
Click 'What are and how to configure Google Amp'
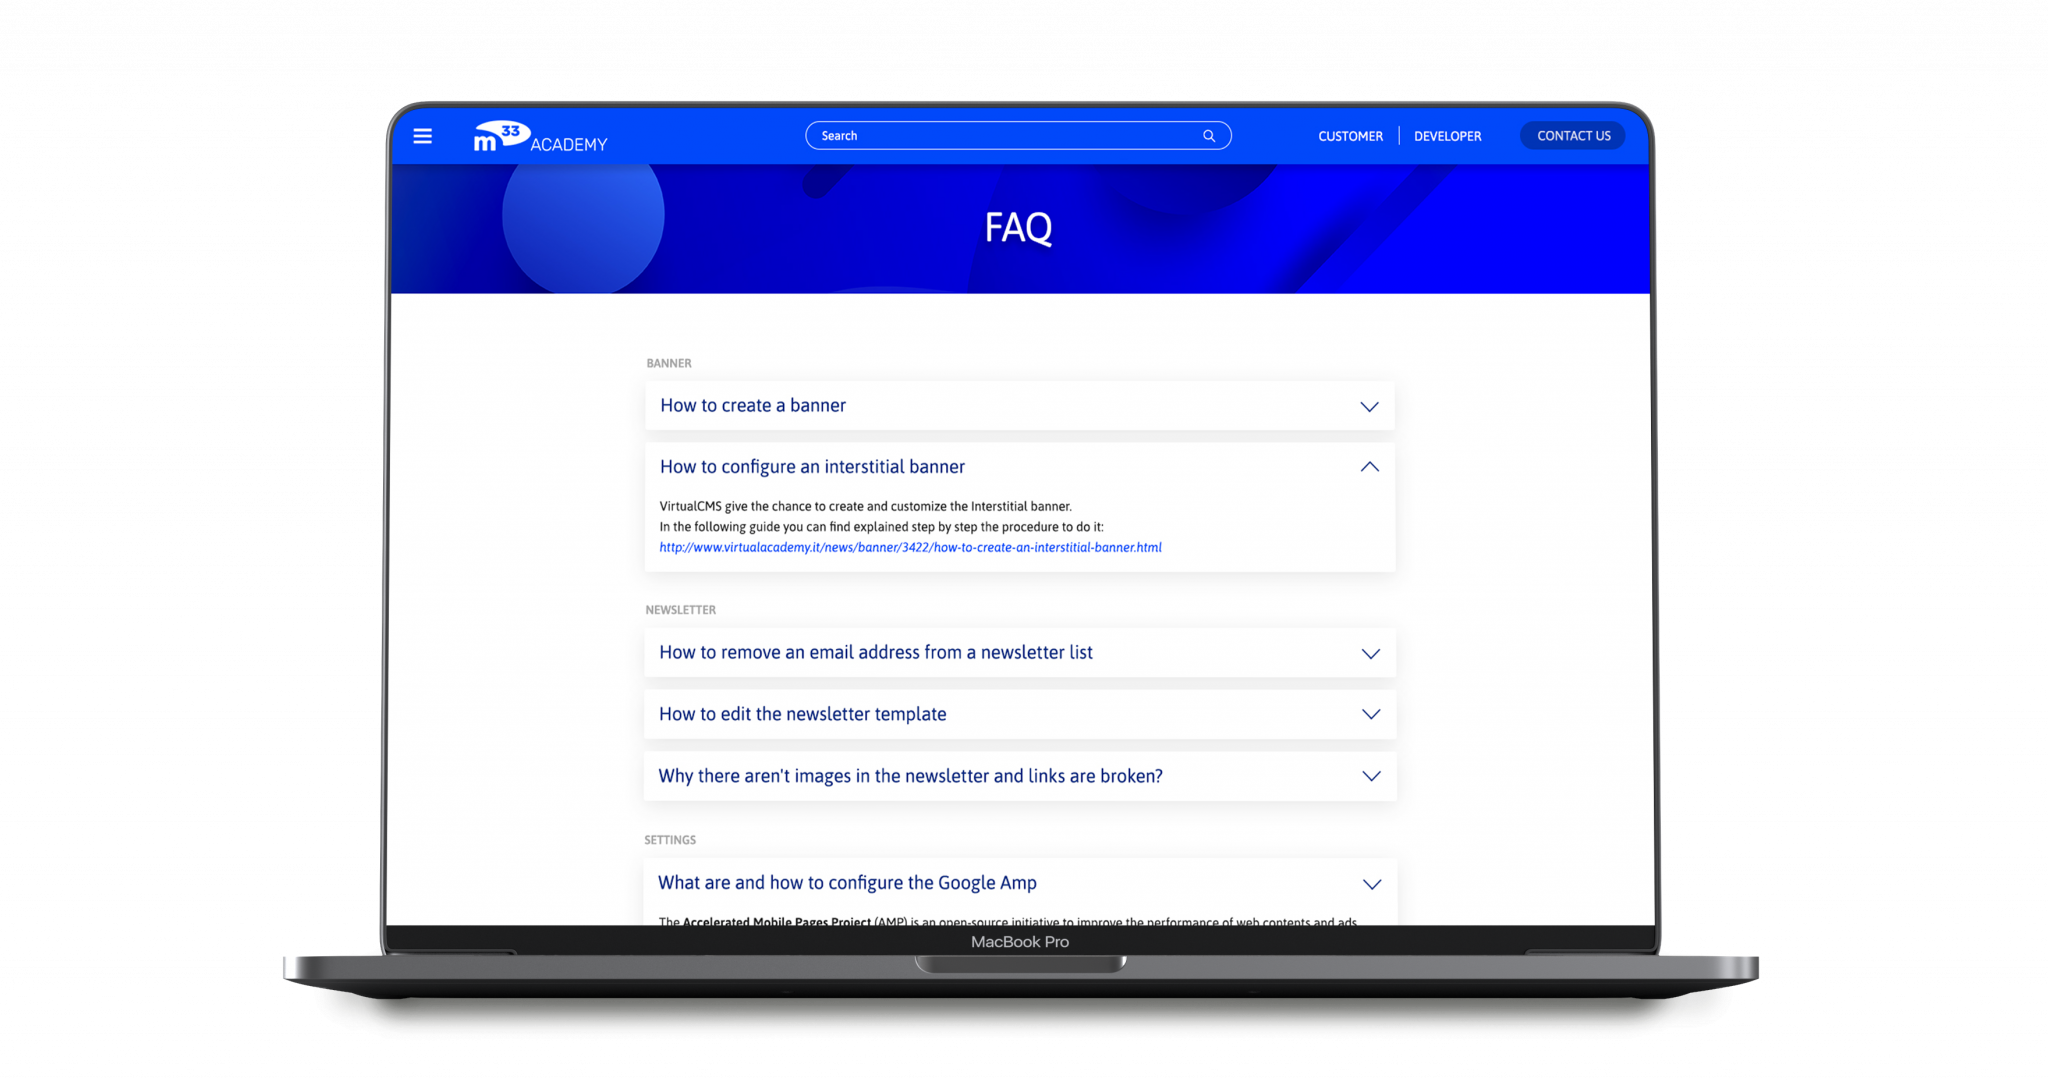coord(847,883)
